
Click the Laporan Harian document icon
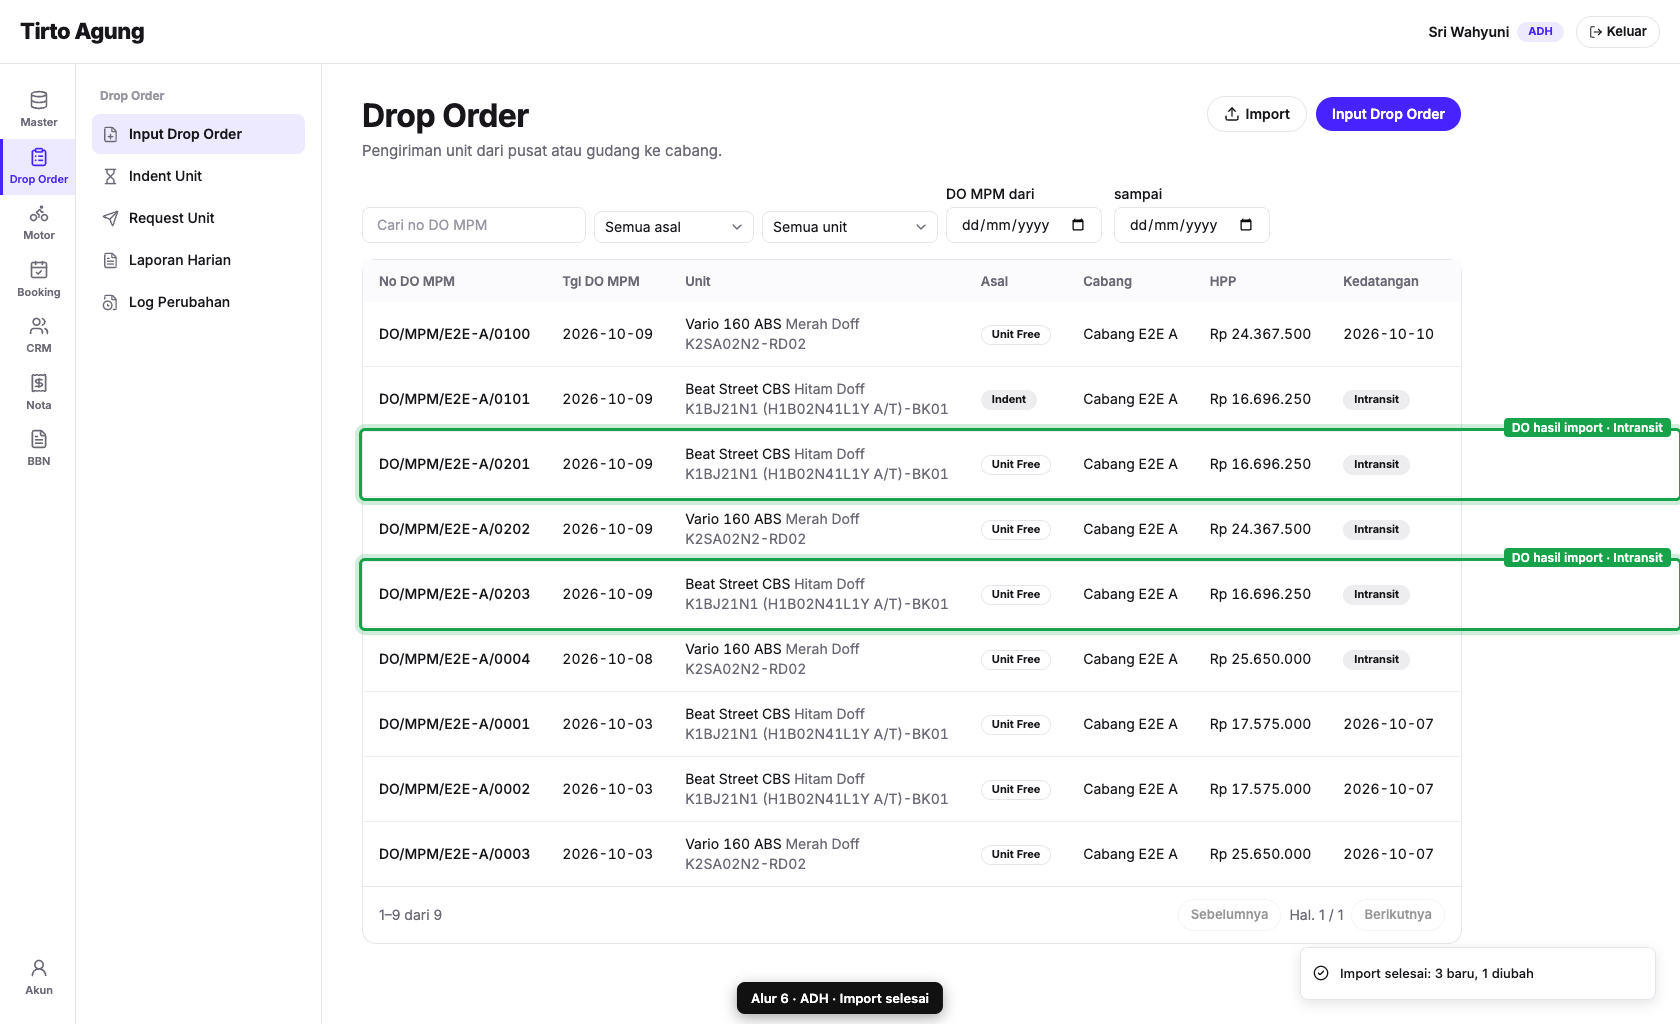point(111,260)
